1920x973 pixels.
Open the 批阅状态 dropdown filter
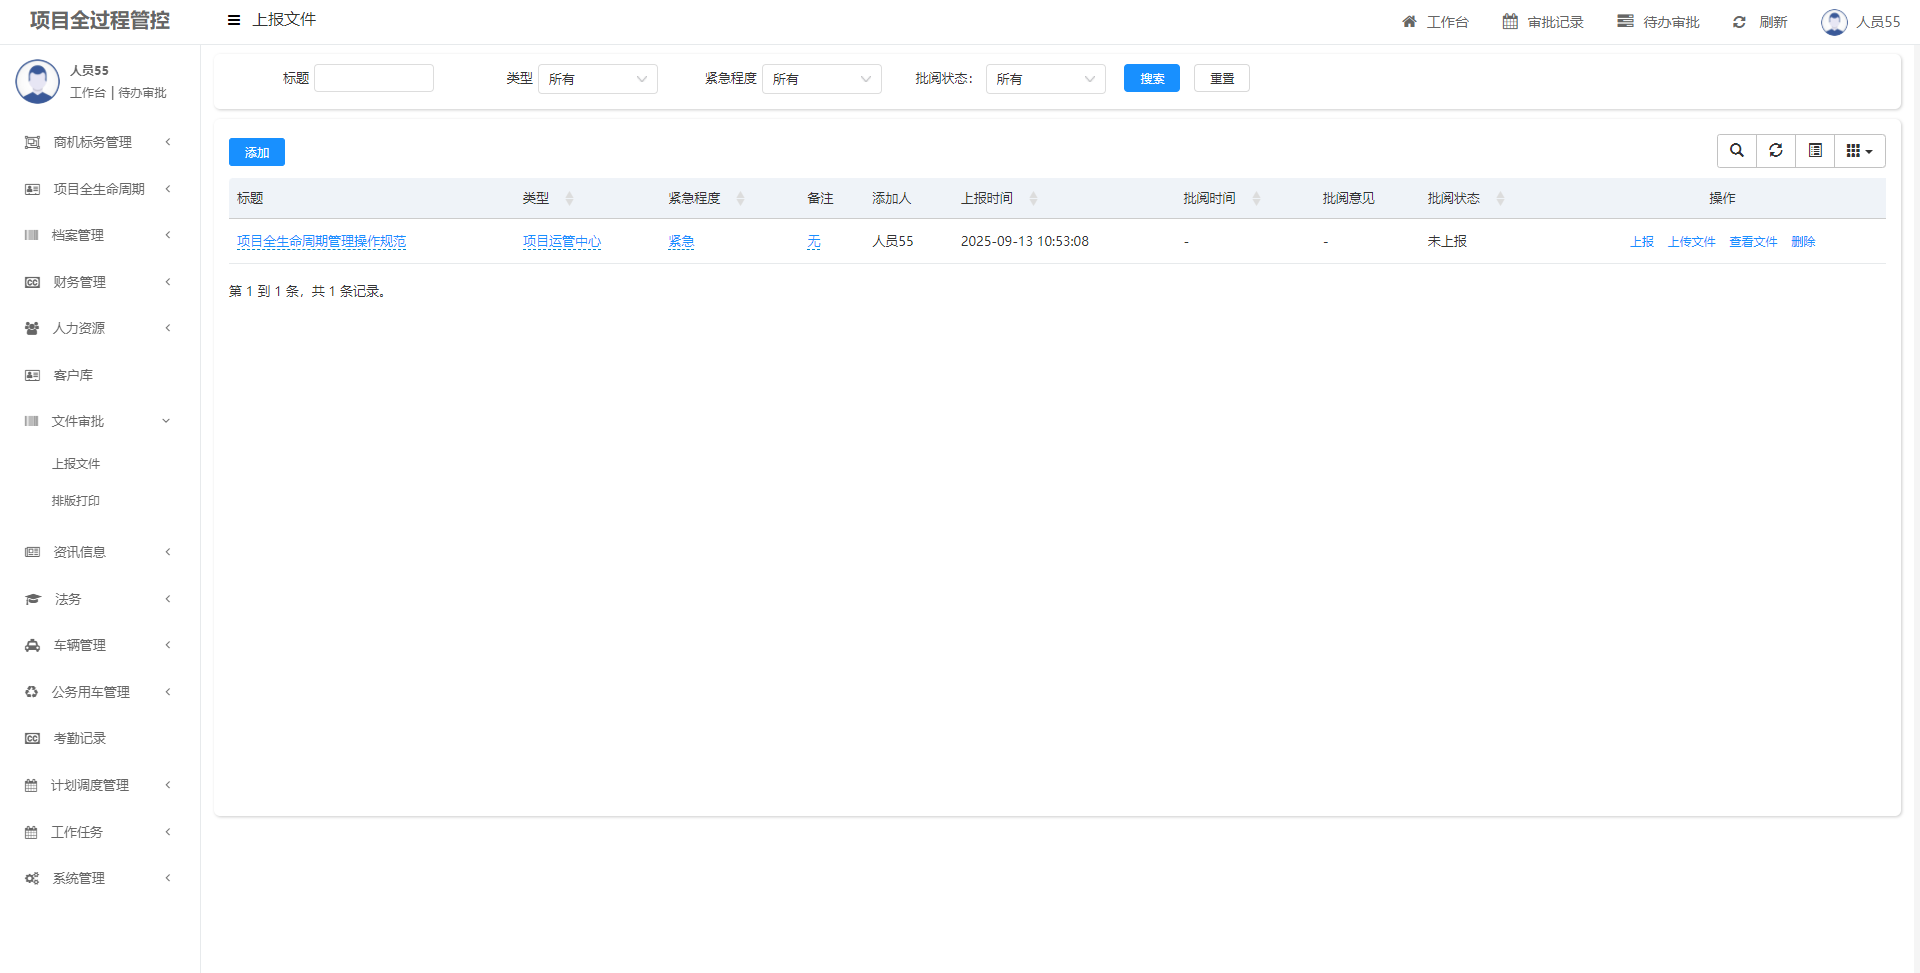(x=1045, y=79)
